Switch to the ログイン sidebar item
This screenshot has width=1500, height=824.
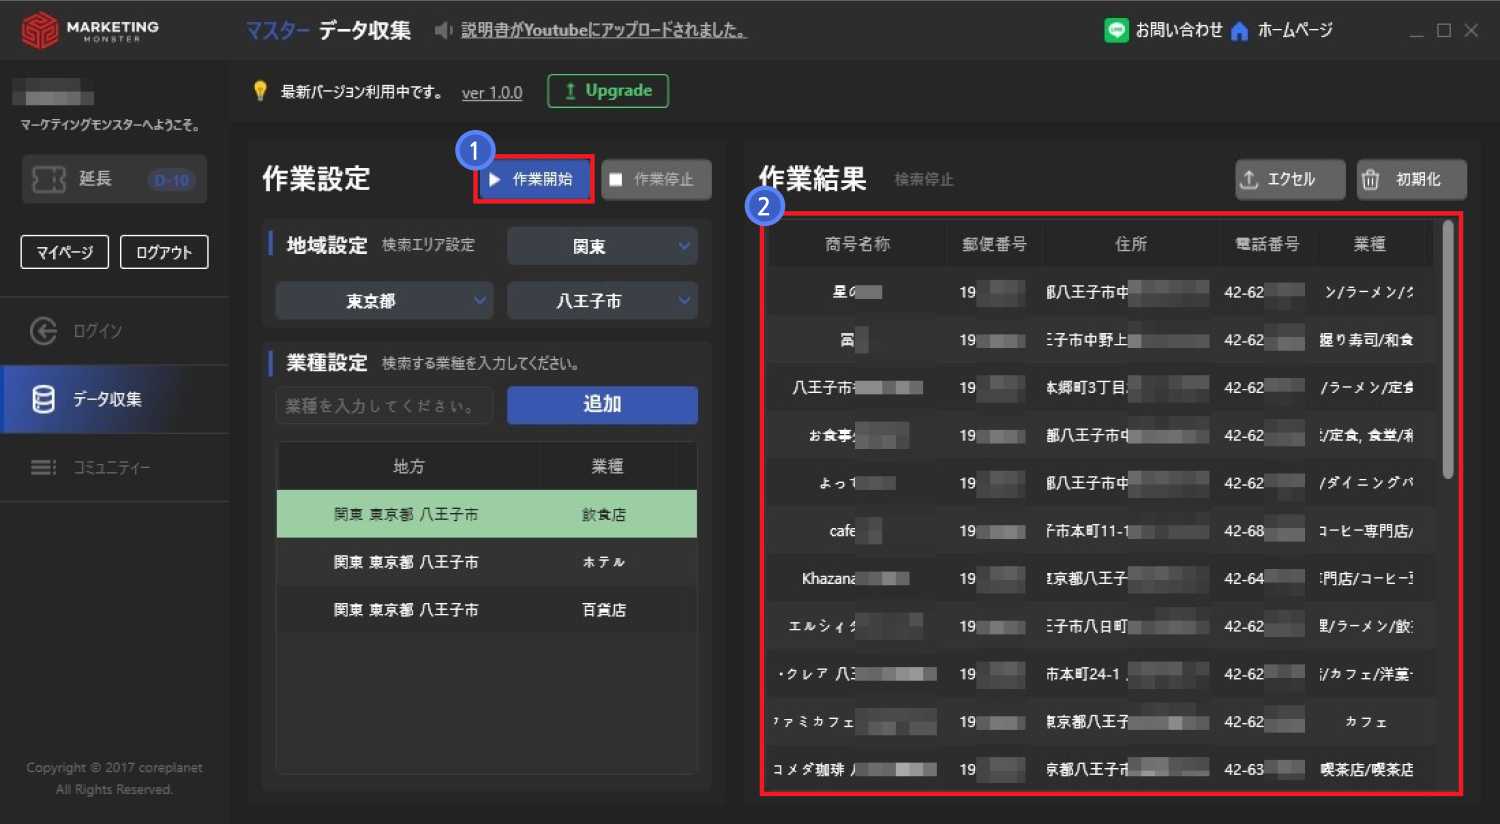(114, 331)
